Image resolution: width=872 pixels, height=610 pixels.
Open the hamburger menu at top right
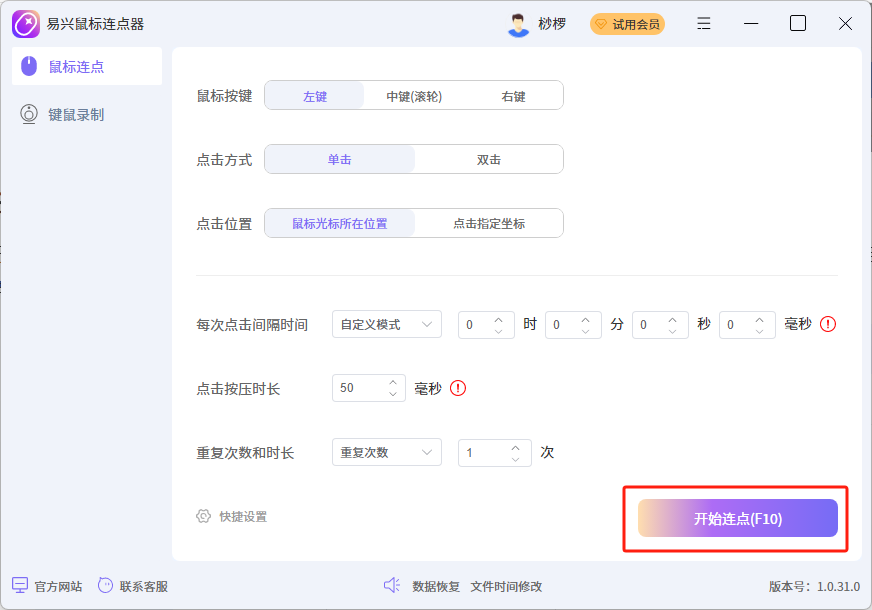click(703, 22)
